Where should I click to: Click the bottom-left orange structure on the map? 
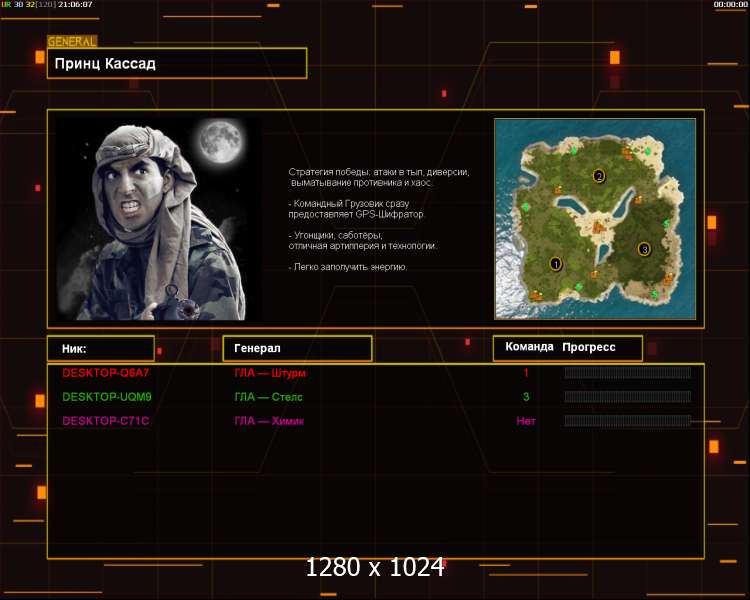tap(534, 294)
